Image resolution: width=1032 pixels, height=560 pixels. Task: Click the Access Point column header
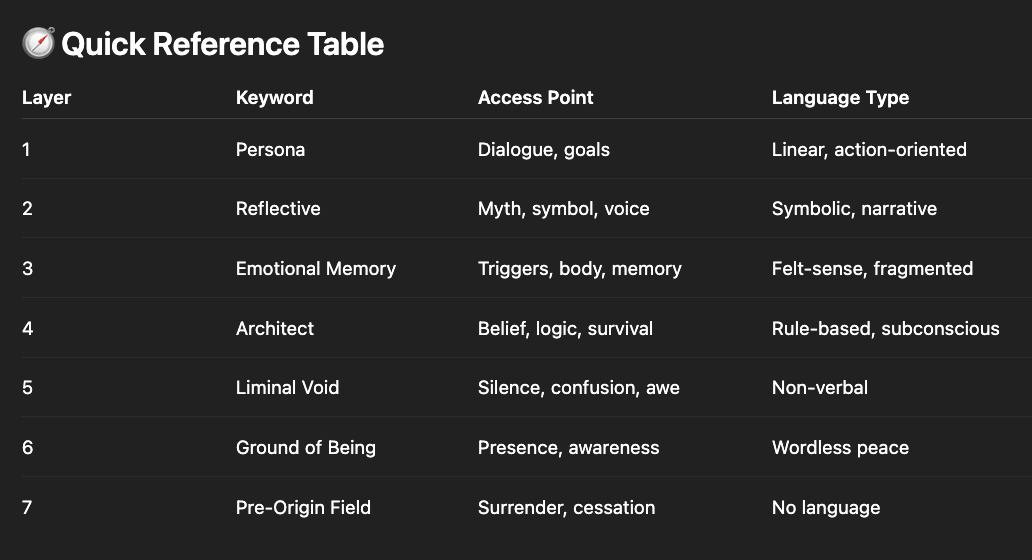[x=535, y=98]
